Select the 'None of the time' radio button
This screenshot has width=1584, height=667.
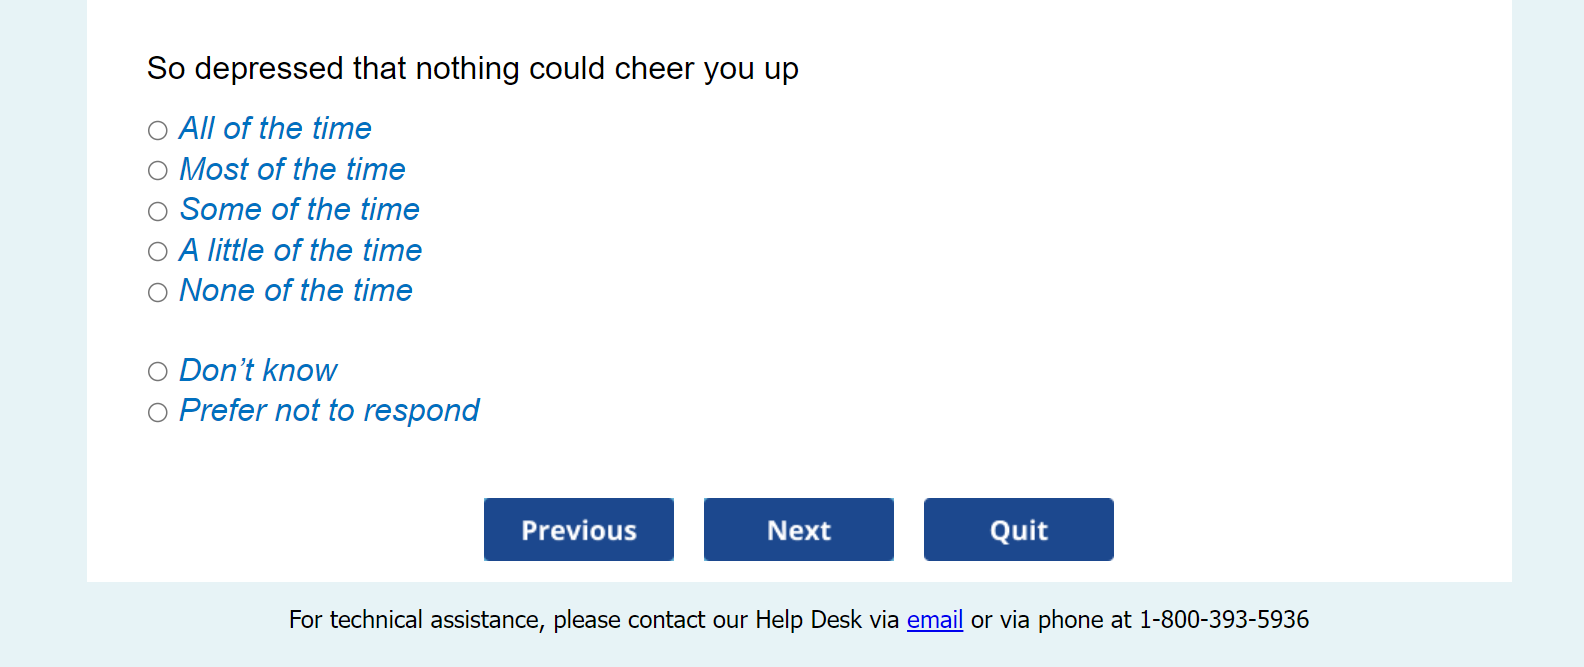pos(158,293)
